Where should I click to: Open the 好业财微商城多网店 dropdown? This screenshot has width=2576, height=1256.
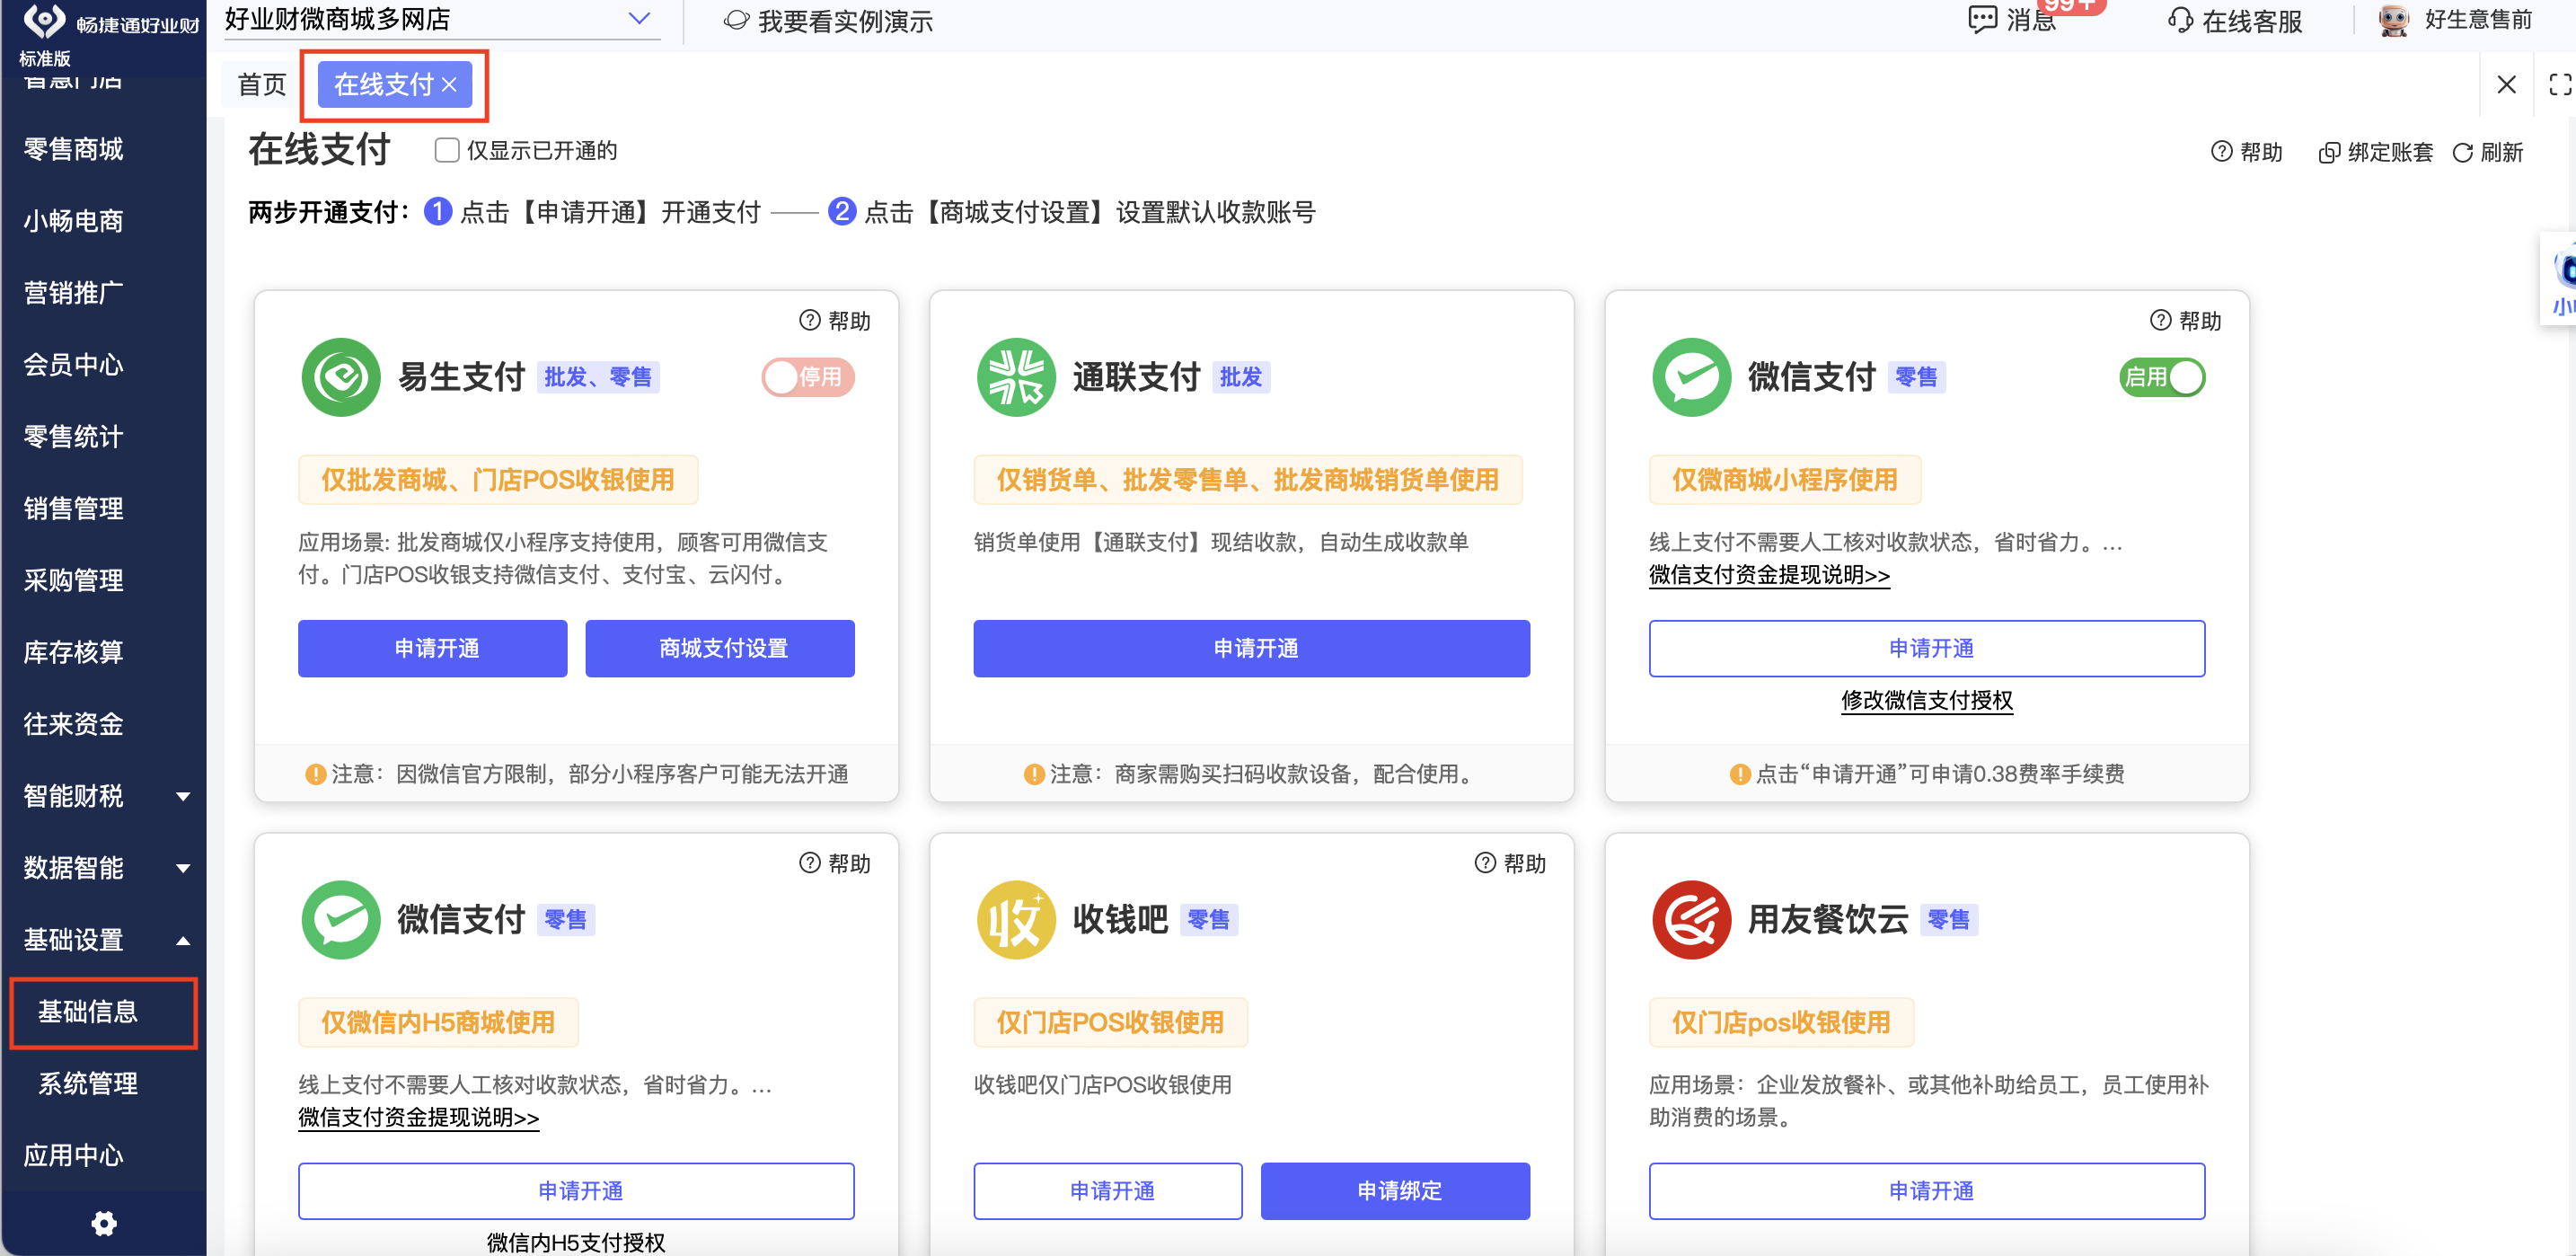click(442, 19)
